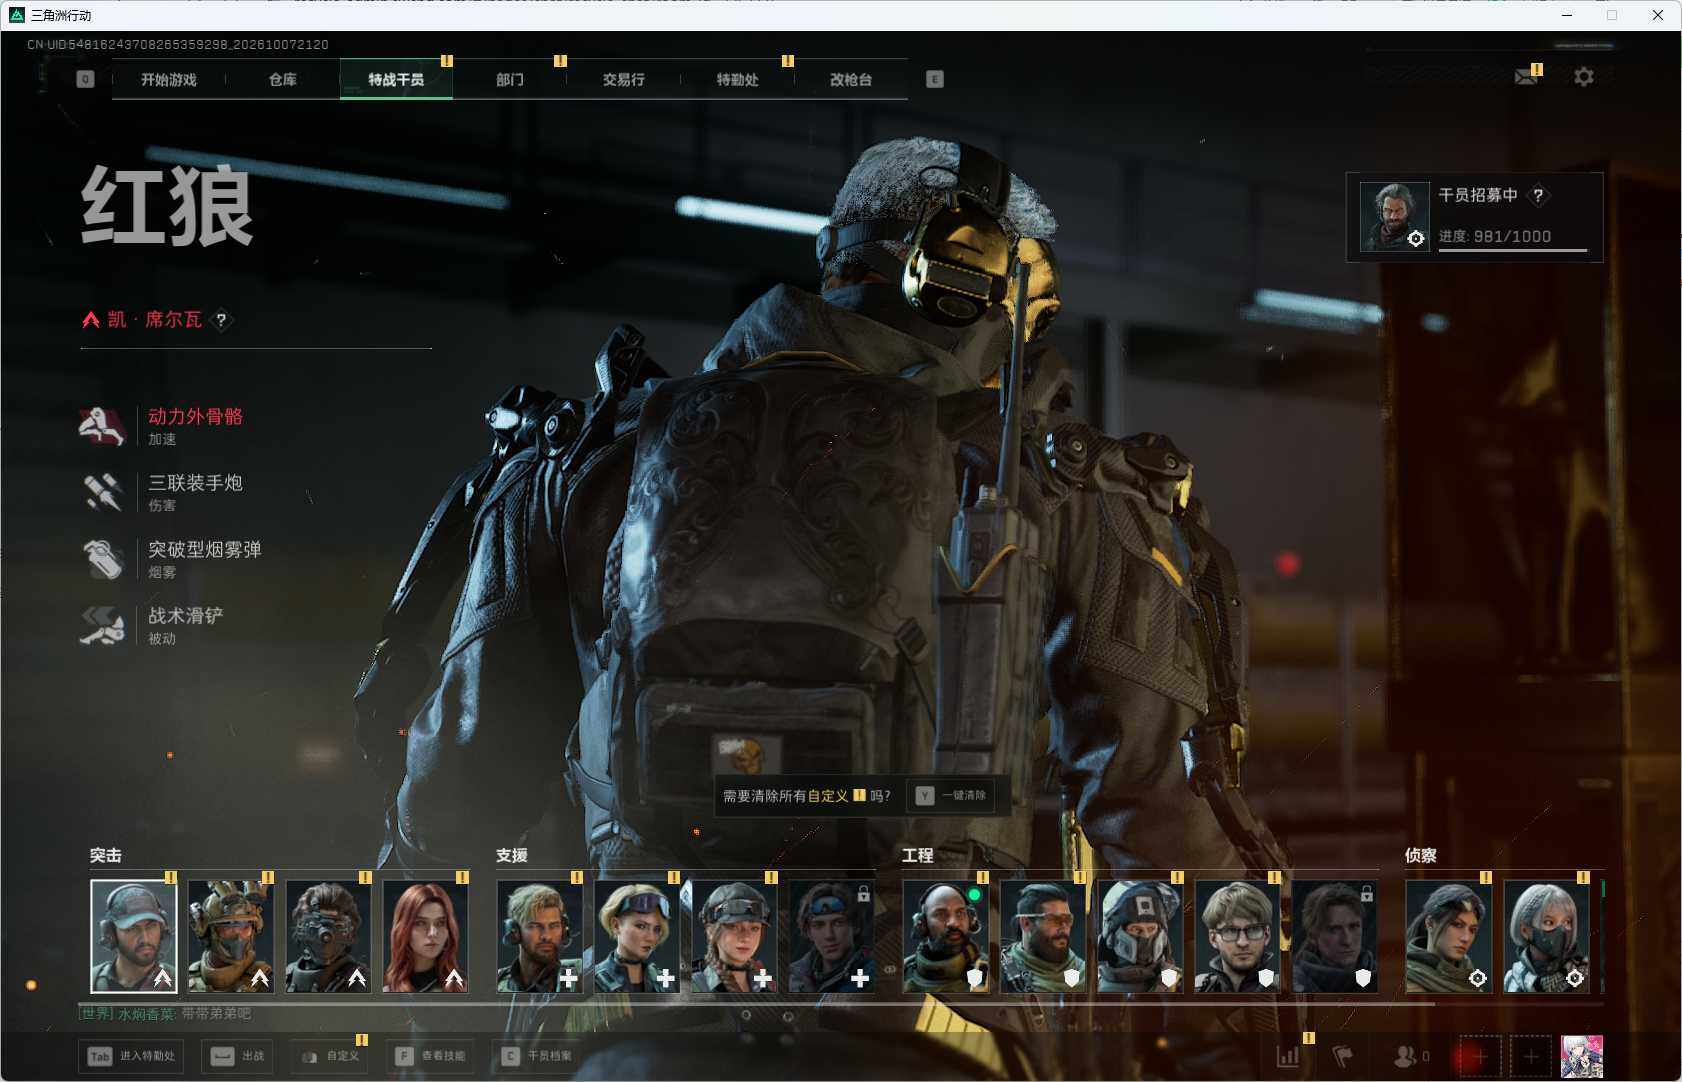Click the E key next-tab icon
This screenshot has height=1082, width=1682.
[x=935, y=79]
